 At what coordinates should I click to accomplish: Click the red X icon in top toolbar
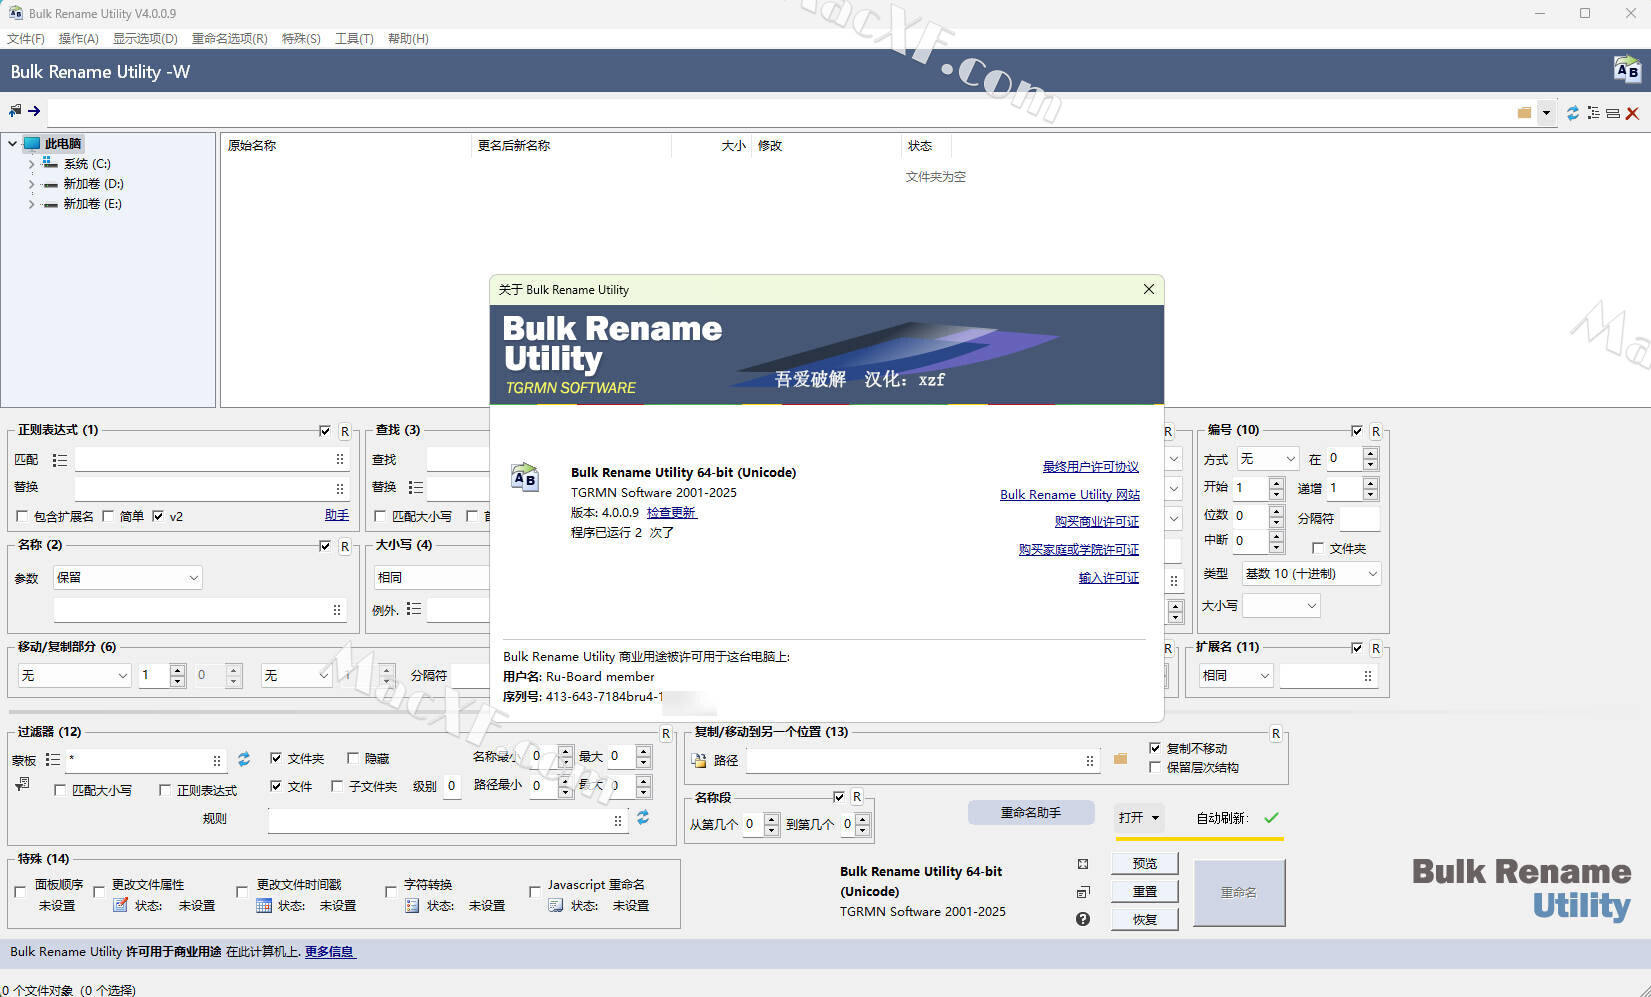click(x=1632, y=113)
